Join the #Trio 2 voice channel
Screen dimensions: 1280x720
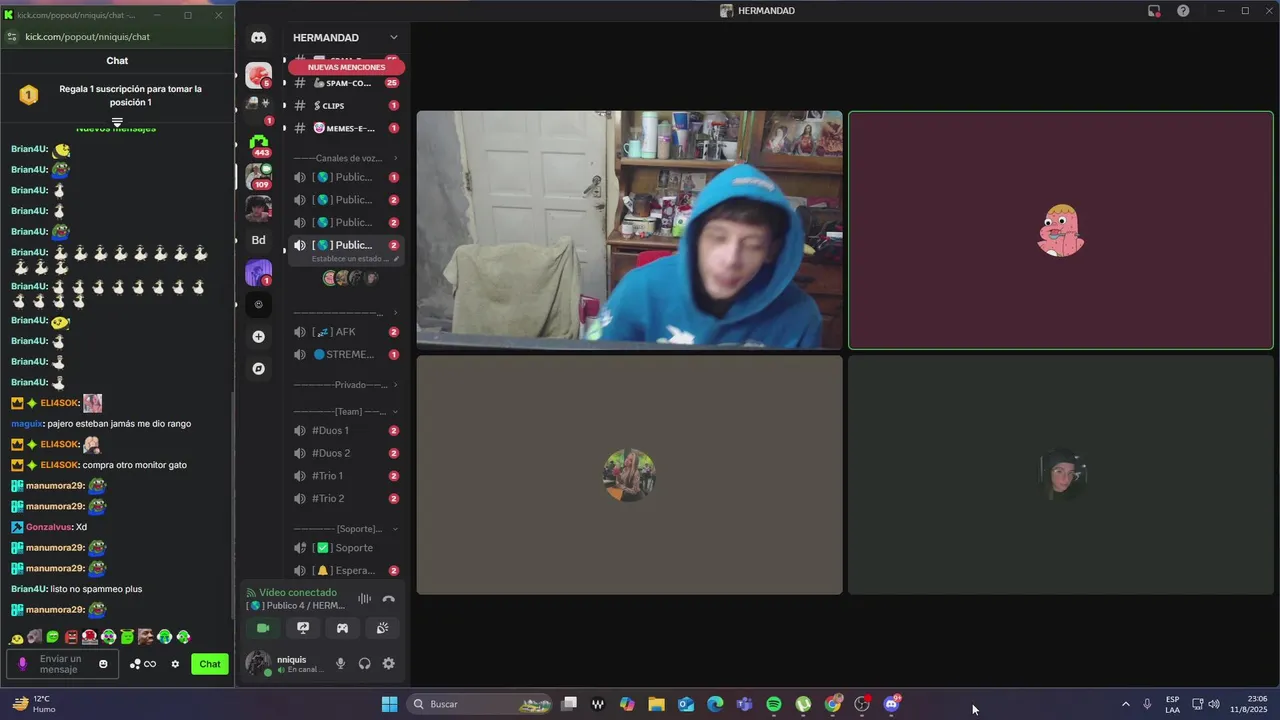[x=345, y=498]
